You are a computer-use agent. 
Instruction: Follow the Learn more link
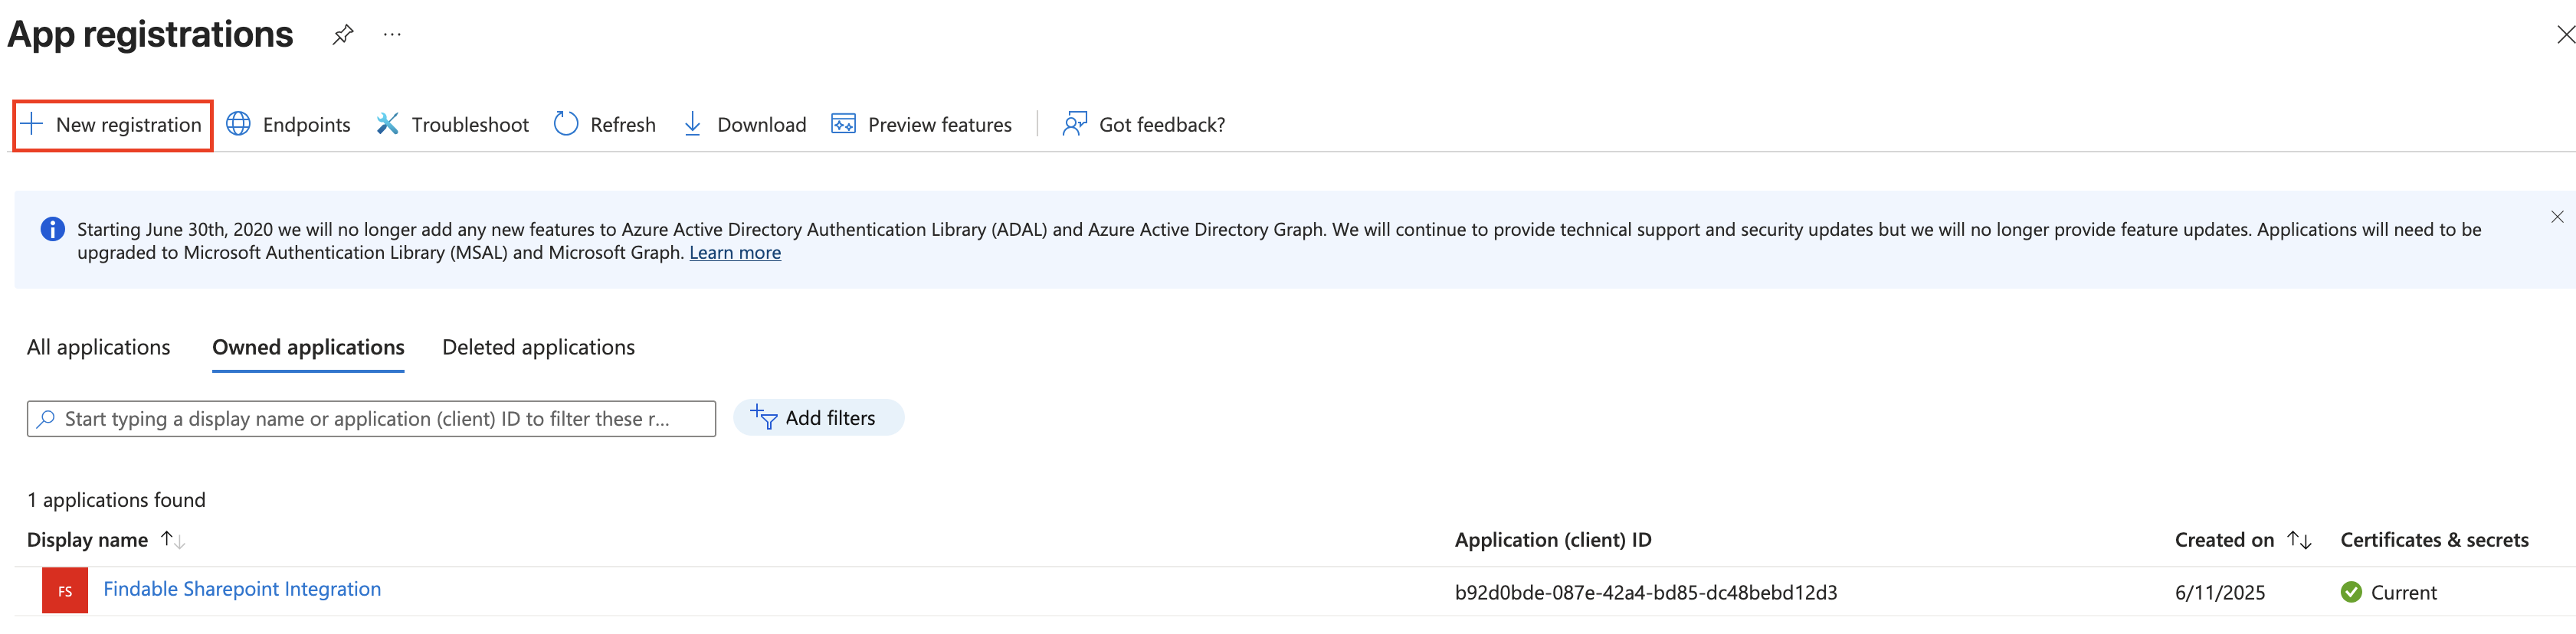[735, 253]
